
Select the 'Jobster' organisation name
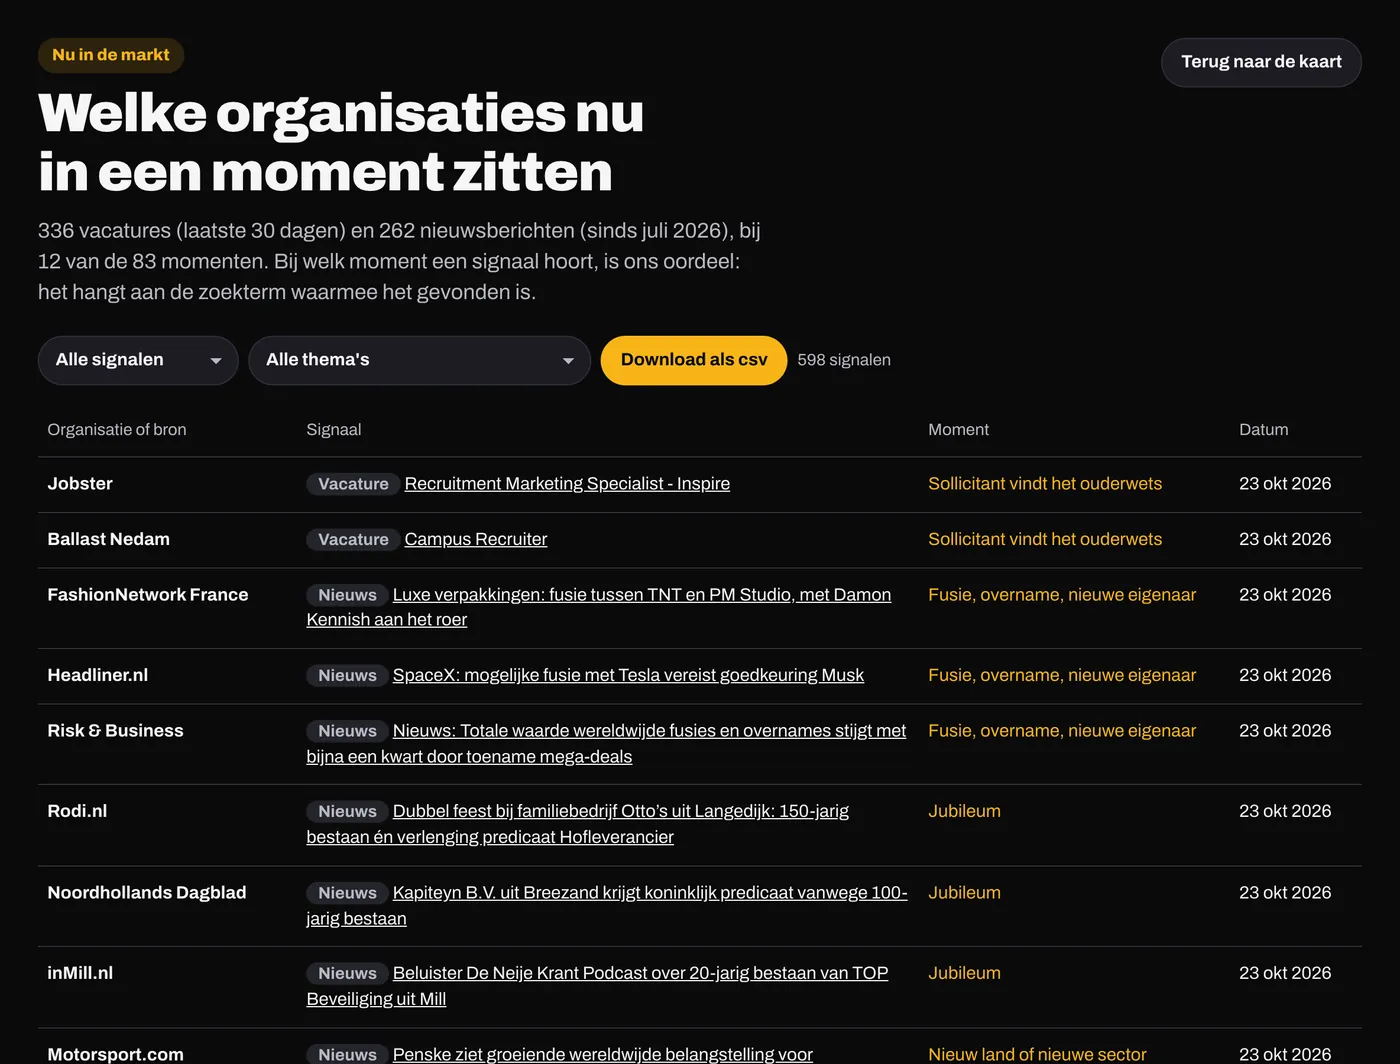[80, 484]
